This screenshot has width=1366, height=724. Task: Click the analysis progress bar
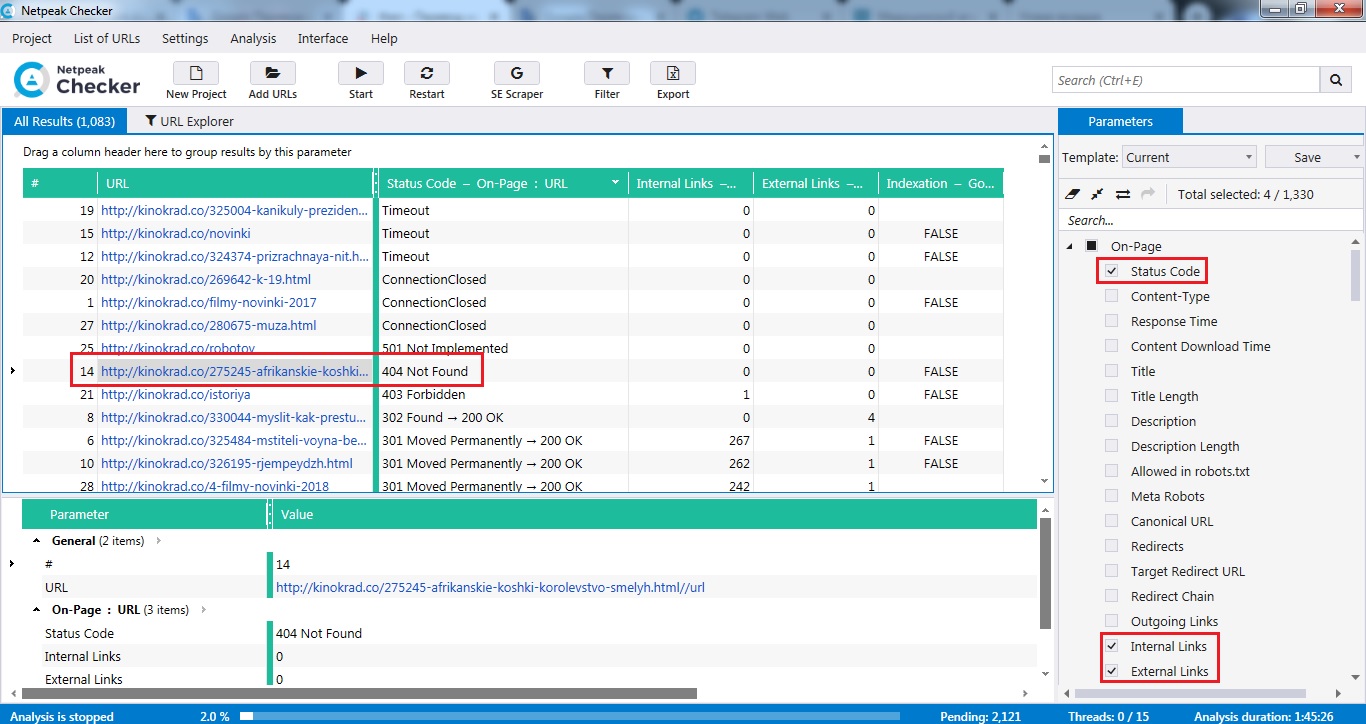tap(570, 716)
